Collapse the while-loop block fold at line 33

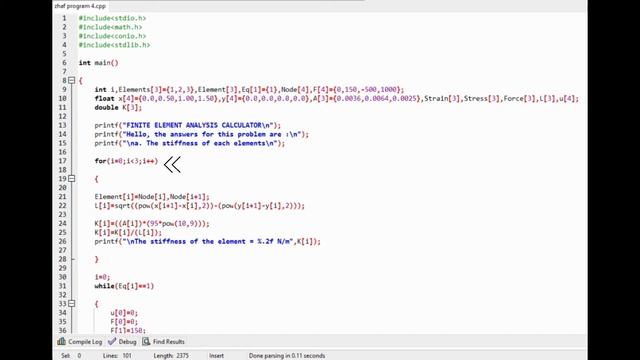71,303
